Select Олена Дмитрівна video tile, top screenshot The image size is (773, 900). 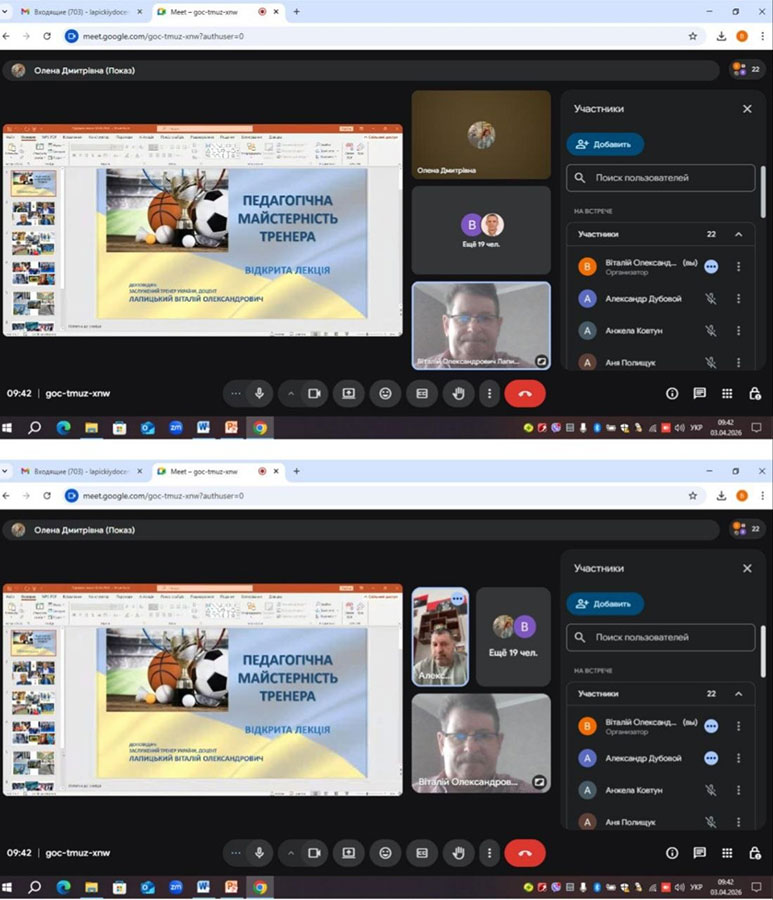[x=481, y=134]
